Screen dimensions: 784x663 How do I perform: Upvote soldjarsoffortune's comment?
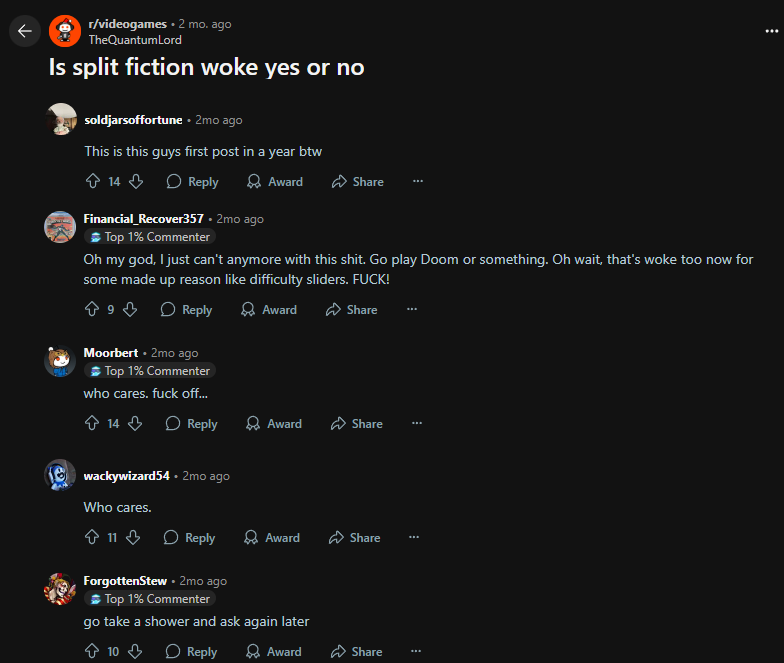tap(93, 181)
